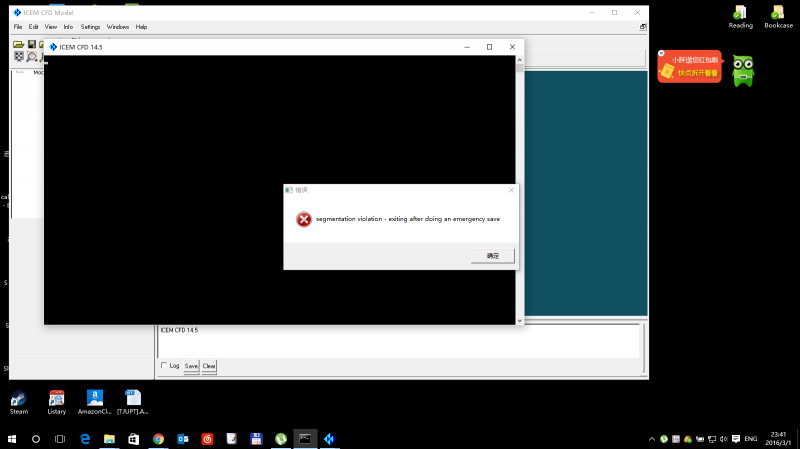This screenshot has height=449, width=800.
Task: Click the Clear button in message panel
Action: (209, 366)
